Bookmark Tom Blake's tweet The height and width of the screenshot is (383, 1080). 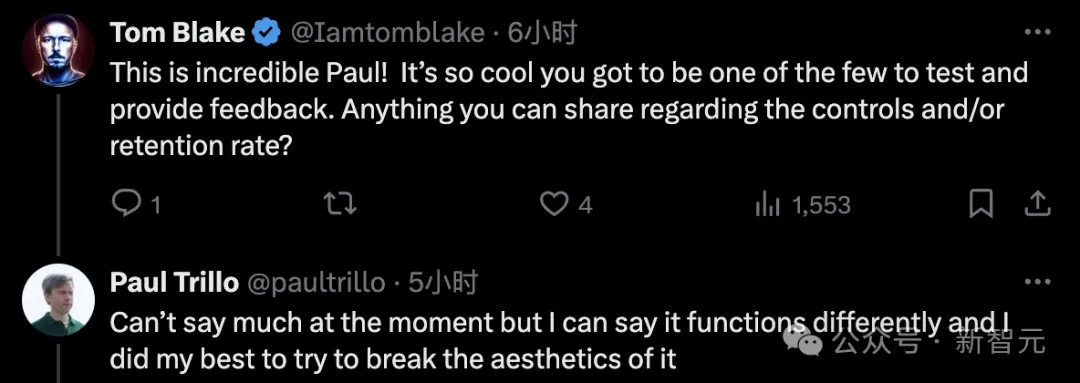[x=980, y=204]
